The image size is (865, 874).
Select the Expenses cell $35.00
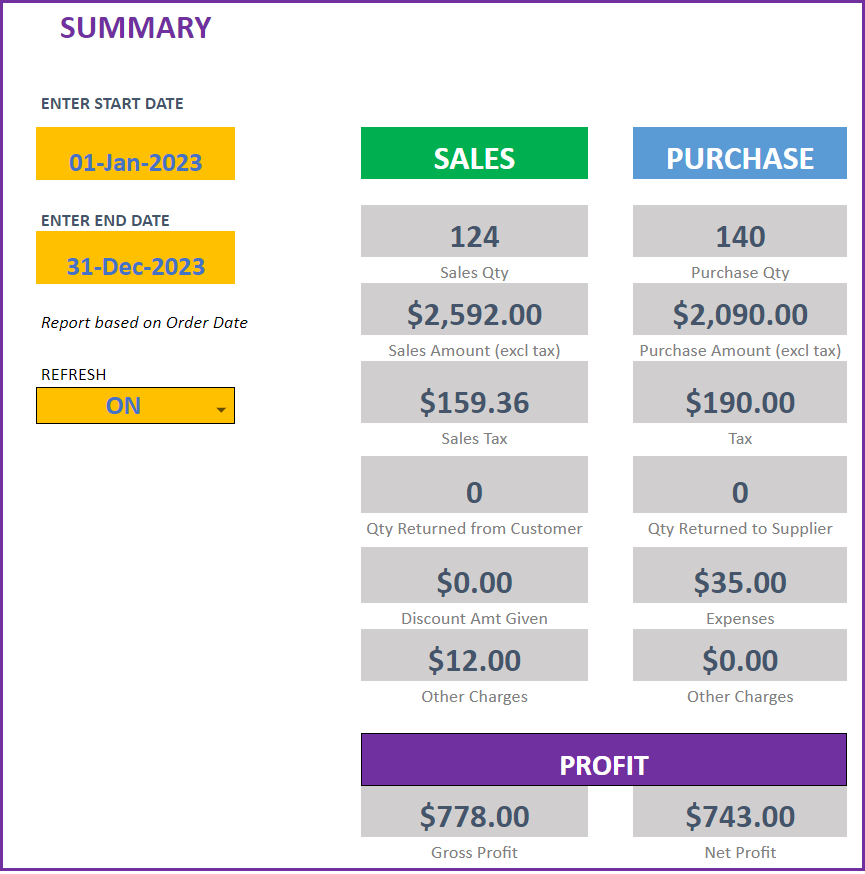pyautogui.click(x=740, y=575)
